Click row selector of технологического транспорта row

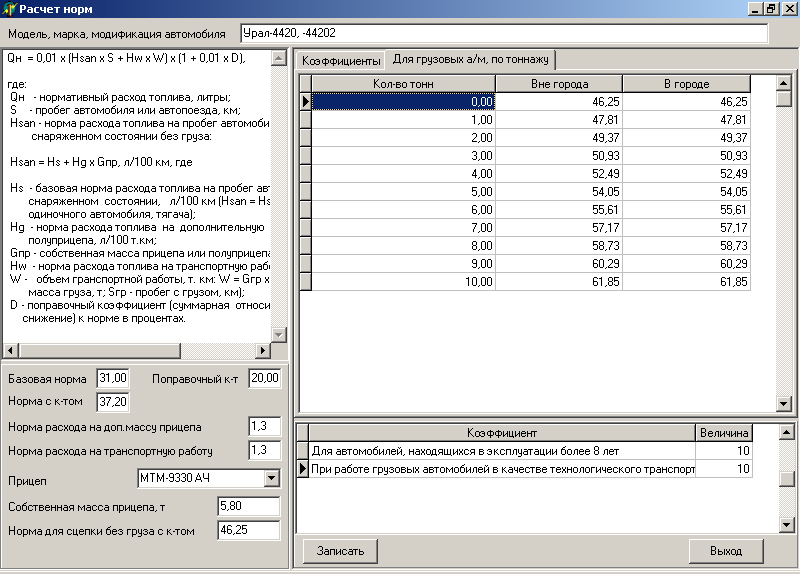(x=303, y=469)
